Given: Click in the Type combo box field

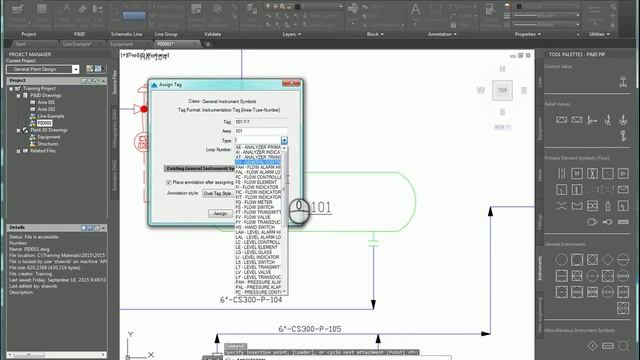Looking at the screenshot, I should click(x=258, y=140).
